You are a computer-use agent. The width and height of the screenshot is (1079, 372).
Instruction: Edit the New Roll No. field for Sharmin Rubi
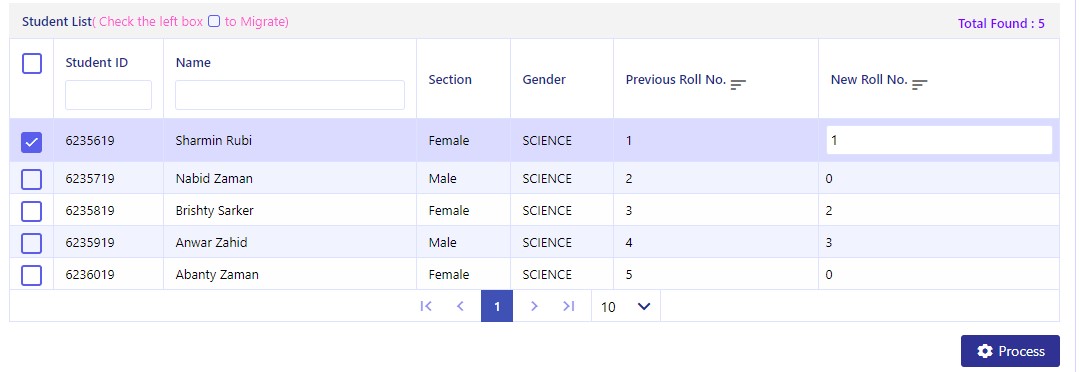point(939,140)
